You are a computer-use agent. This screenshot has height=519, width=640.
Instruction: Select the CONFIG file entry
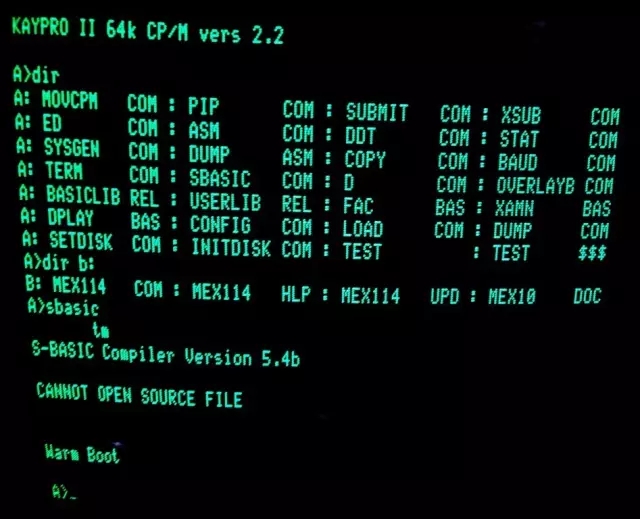tap(220, 224)
